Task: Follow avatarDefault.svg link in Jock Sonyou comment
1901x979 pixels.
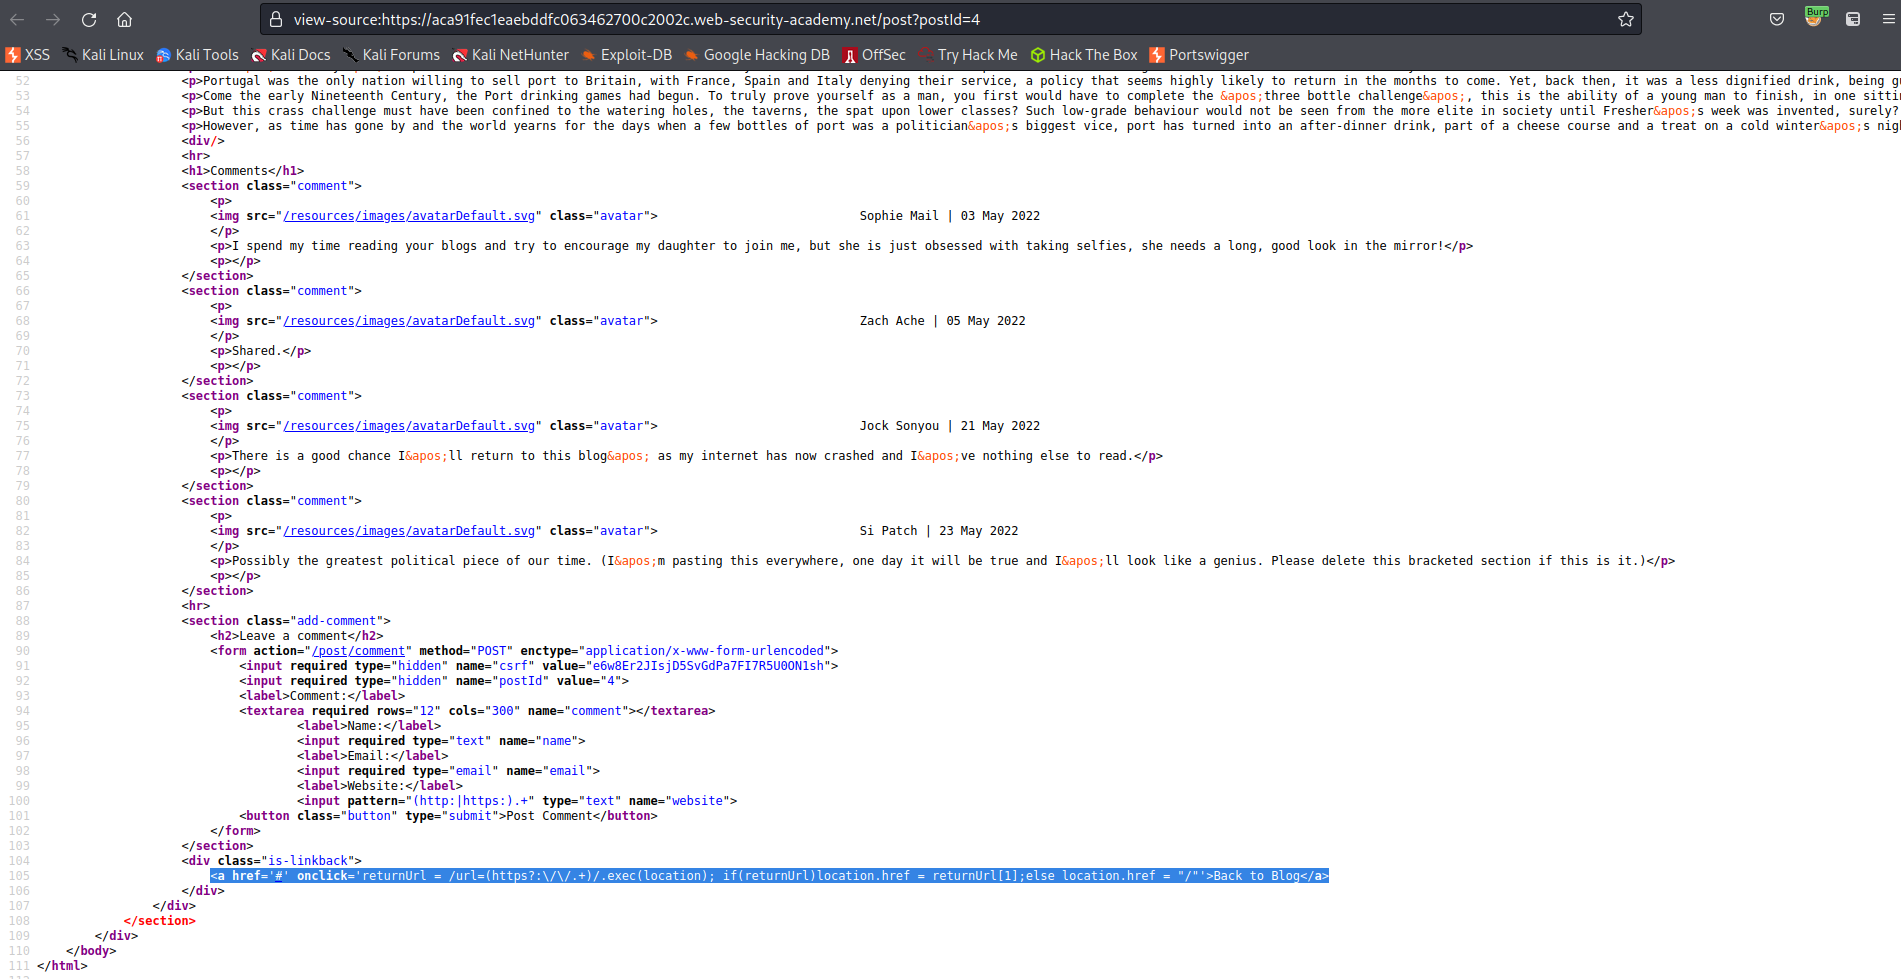Action: click(x=409, y=426)
